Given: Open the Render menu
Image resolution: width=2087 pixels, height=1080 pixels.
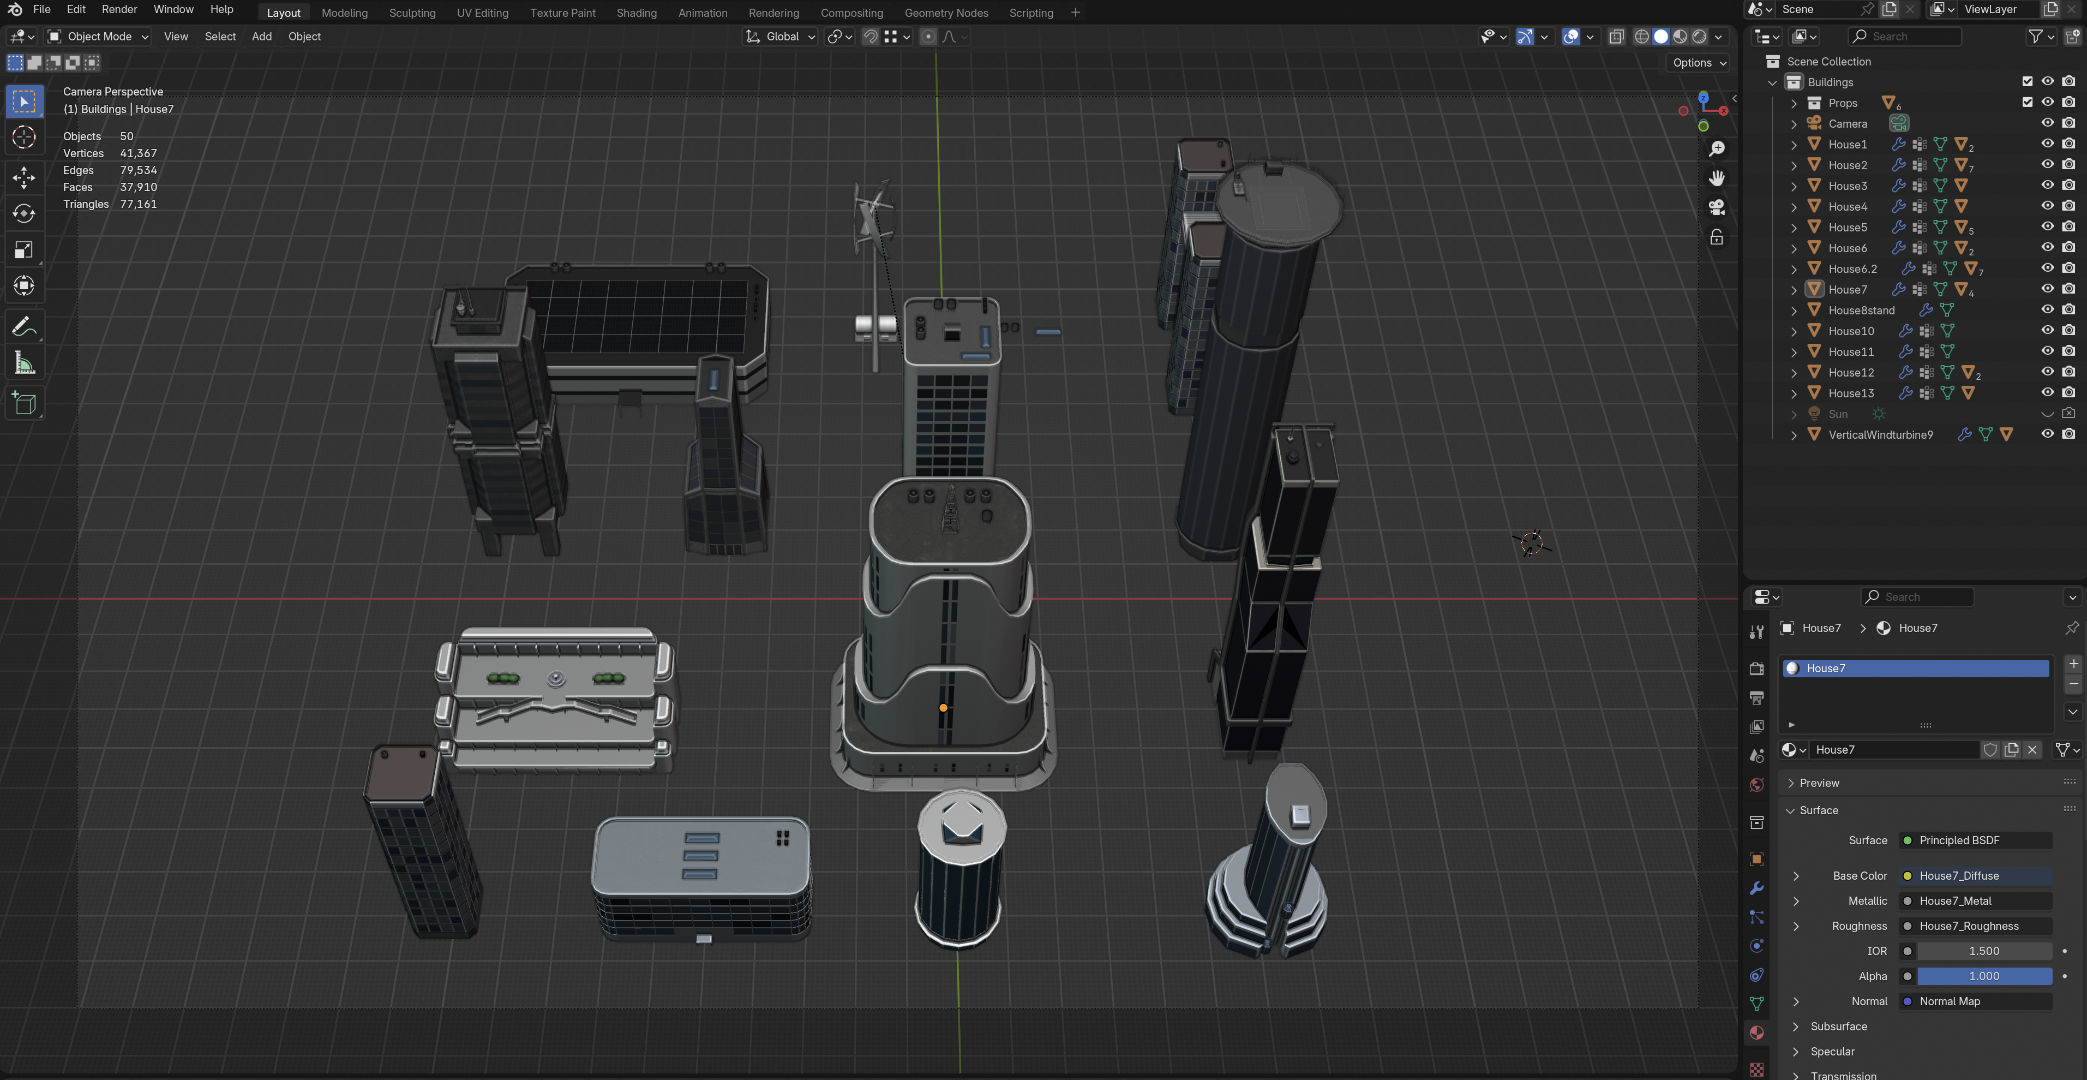Looking at the screenshot, I should pos(119,9).
